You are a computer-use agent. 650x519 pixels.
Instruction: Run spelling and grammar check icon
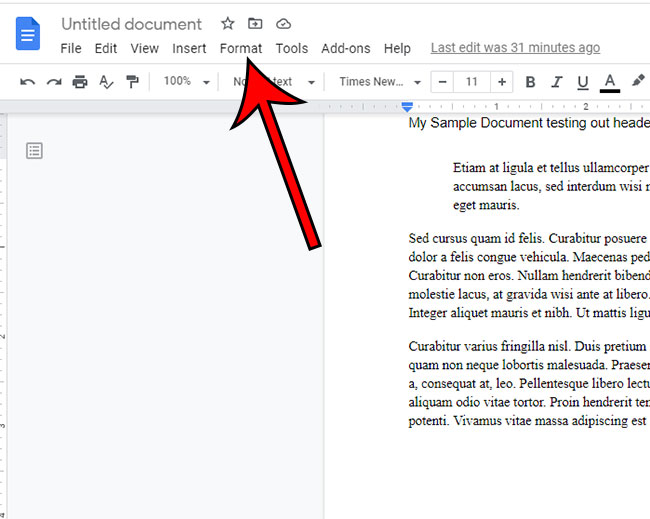106,82
